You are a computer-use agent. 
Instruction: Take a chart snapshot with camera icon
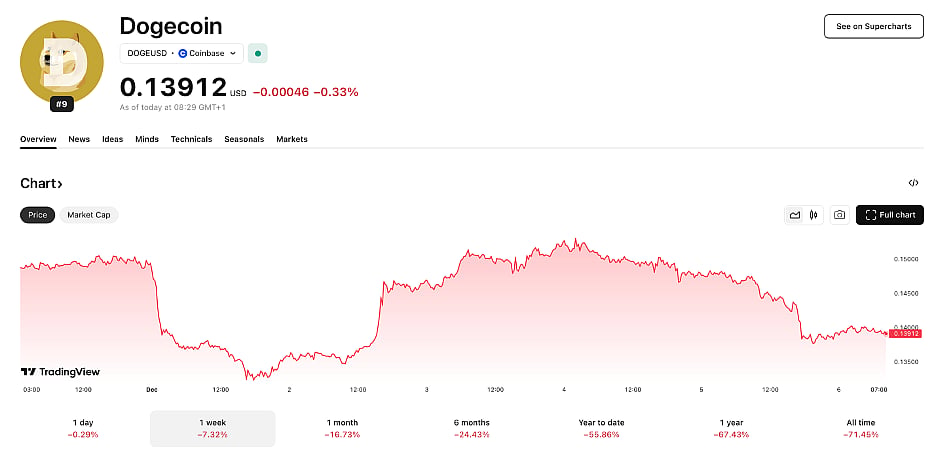click(839, 215)
